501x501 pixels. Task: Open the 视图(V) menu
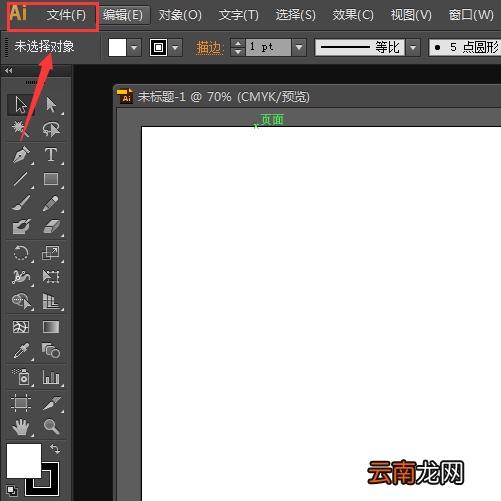click(x=411, y=15)
